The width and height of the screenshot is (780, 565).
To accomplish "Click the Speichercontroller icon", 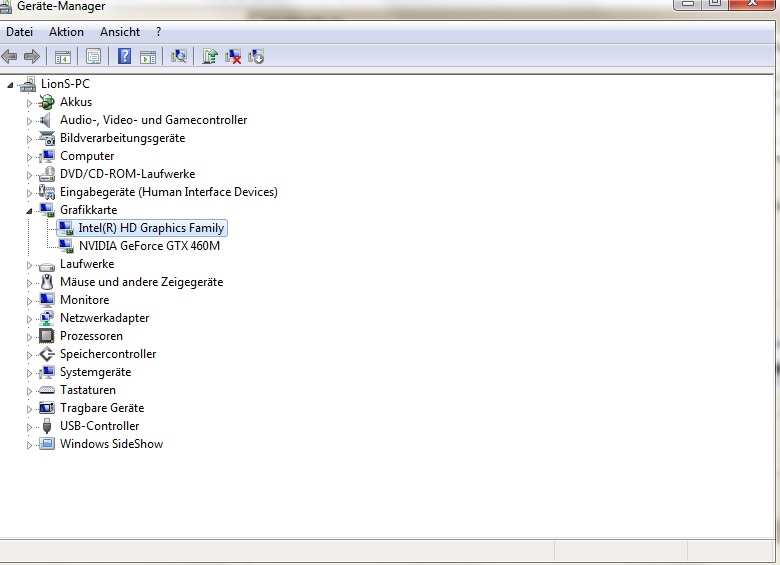I will pyautogui.click(x=47, y=354).
